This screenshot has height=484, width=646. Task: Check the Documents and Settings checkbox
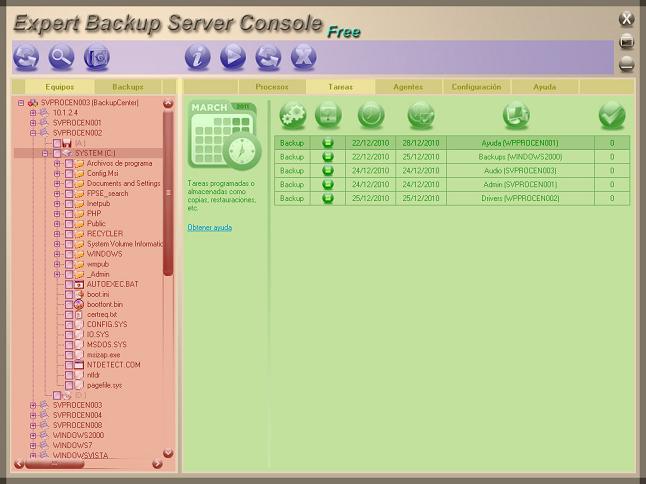click(x=69, y=184)
